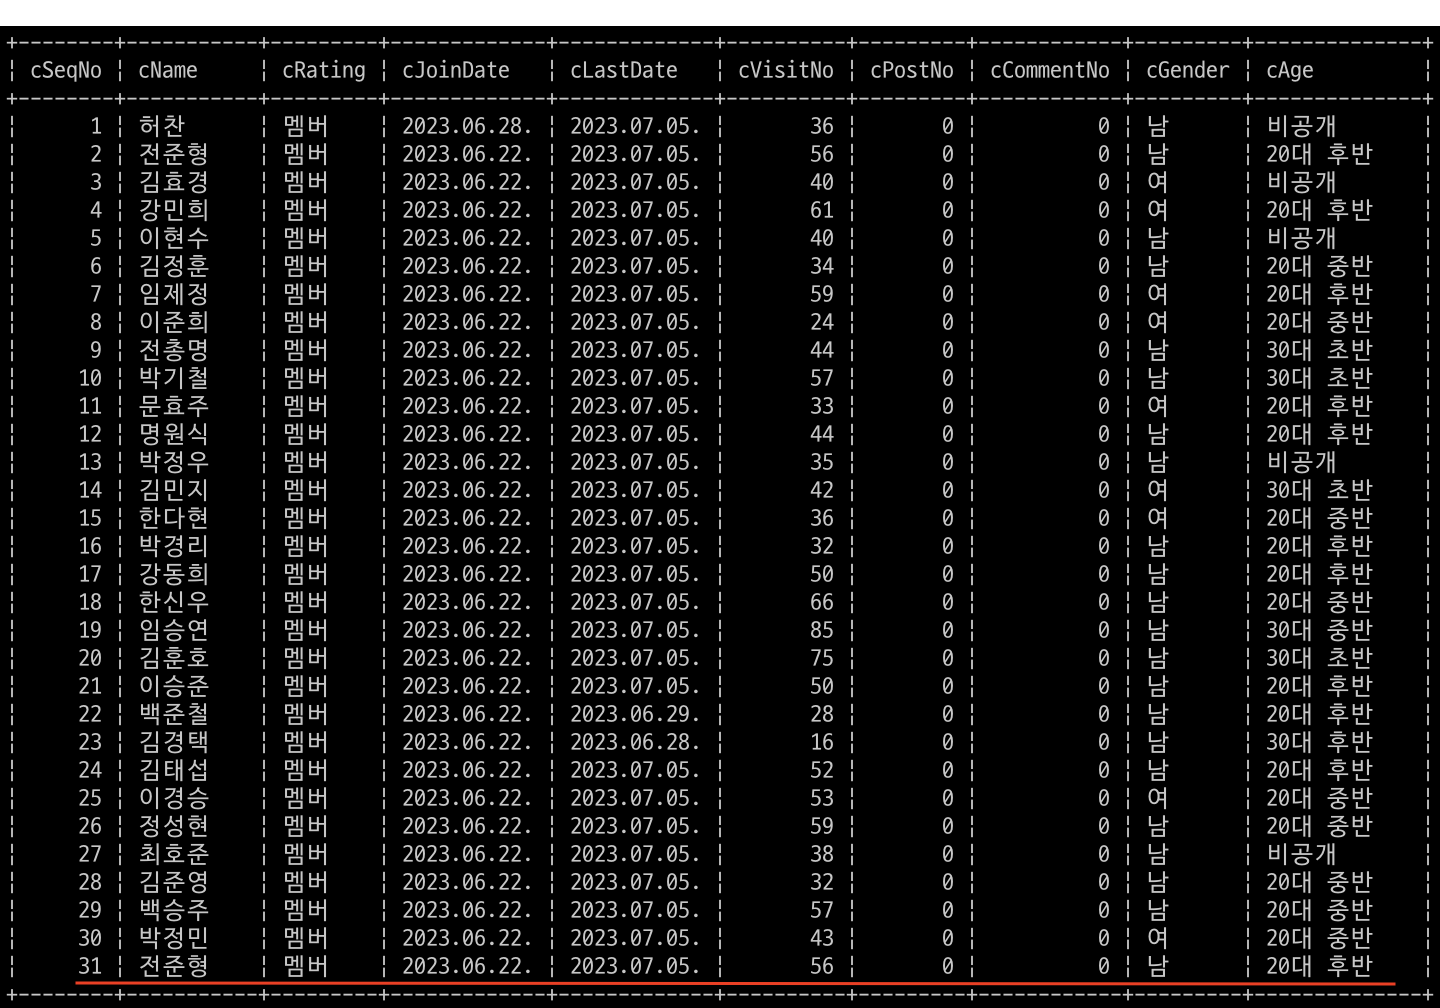The image size is (1440, 1008).
Task: Select the name 박정민
Action: (x=174, y=938)
